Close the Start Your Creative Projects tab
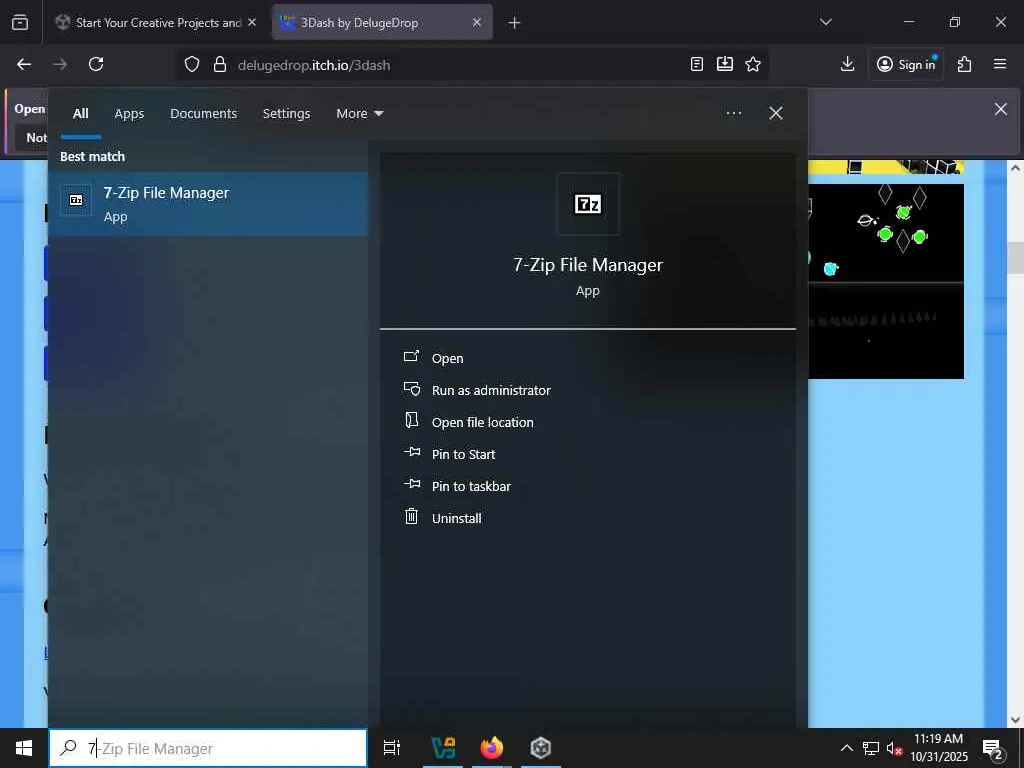Viewport: 1024px width, 768px height. tap(252, 22)
